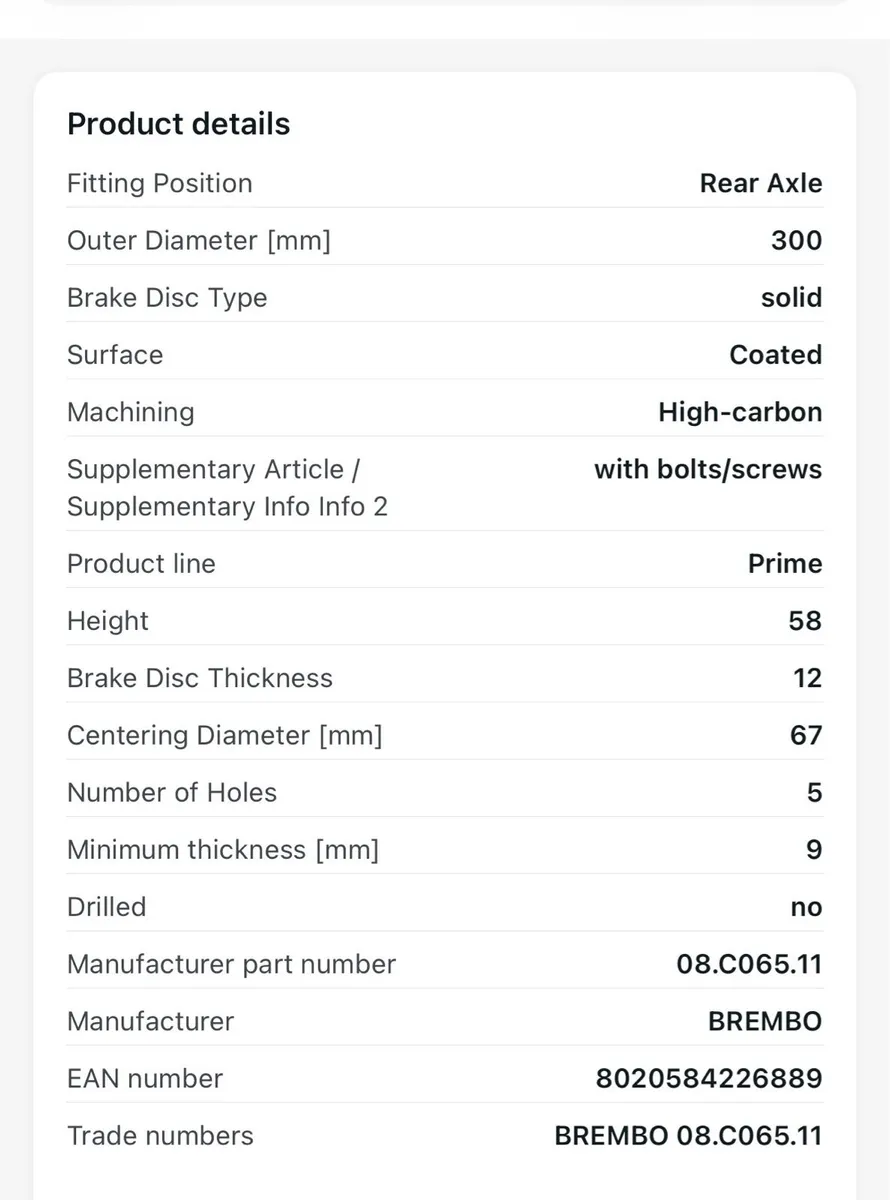Tap the Centering Diameter value 67
890x1200 pixels.
pos(806,735)
